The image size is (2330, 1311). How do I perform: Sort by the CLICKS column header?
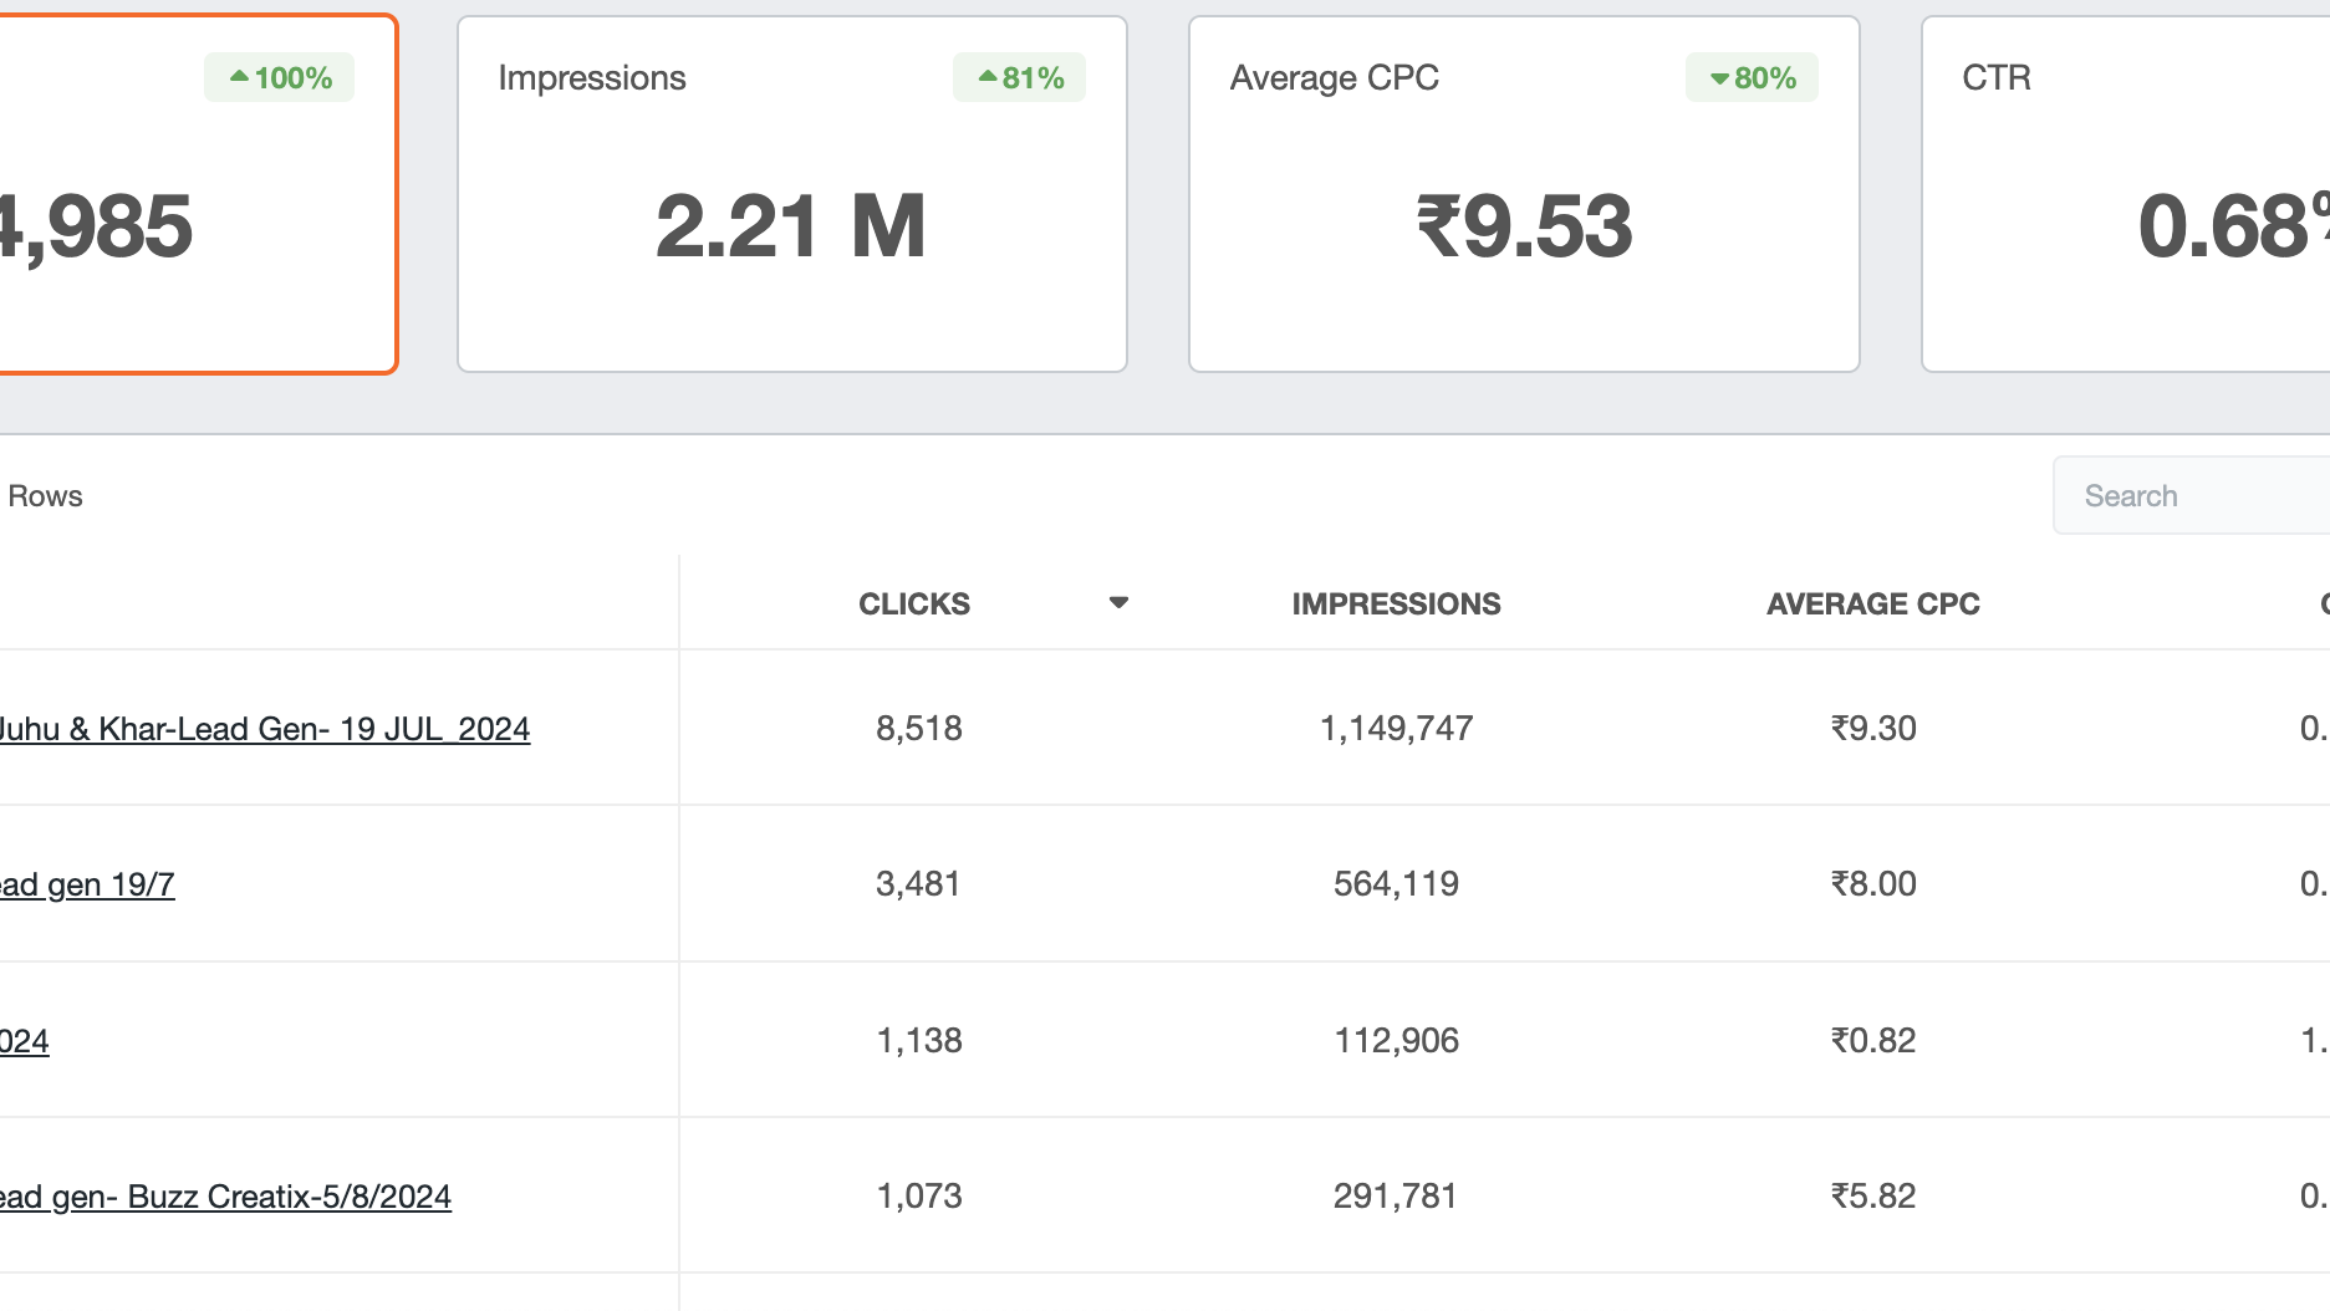914,603
